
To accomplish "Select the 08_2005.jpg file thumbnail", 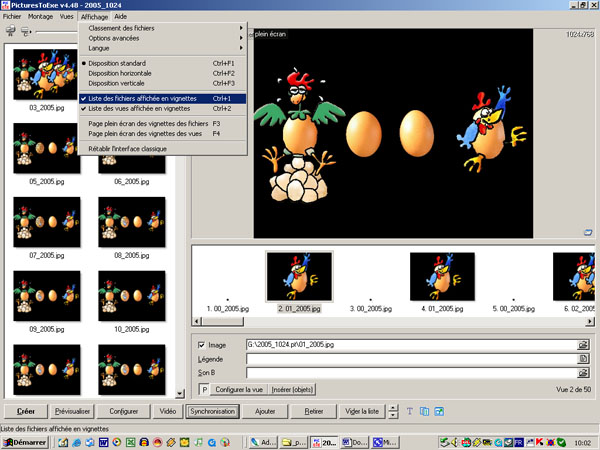I will 132,222.
